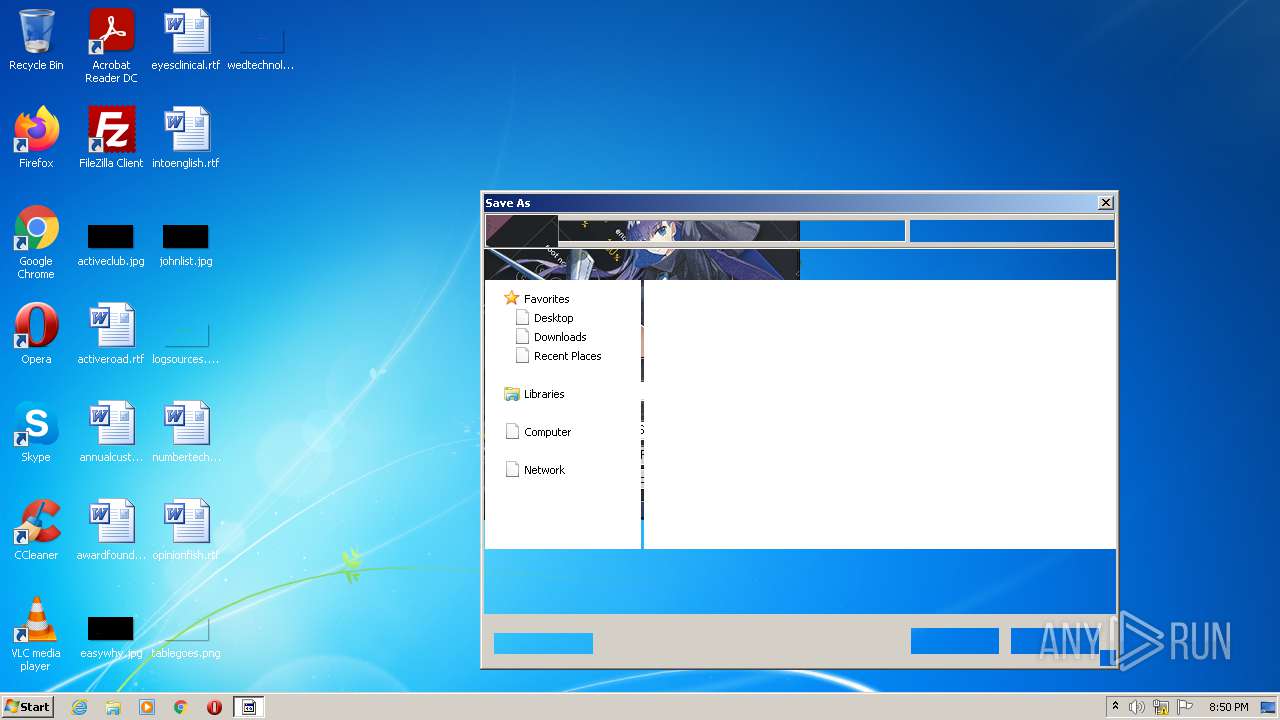This screenshot has width=1280, height=720.
Task: Select the awardfound... rtf desktop file
Action: (x=111, y=530)
